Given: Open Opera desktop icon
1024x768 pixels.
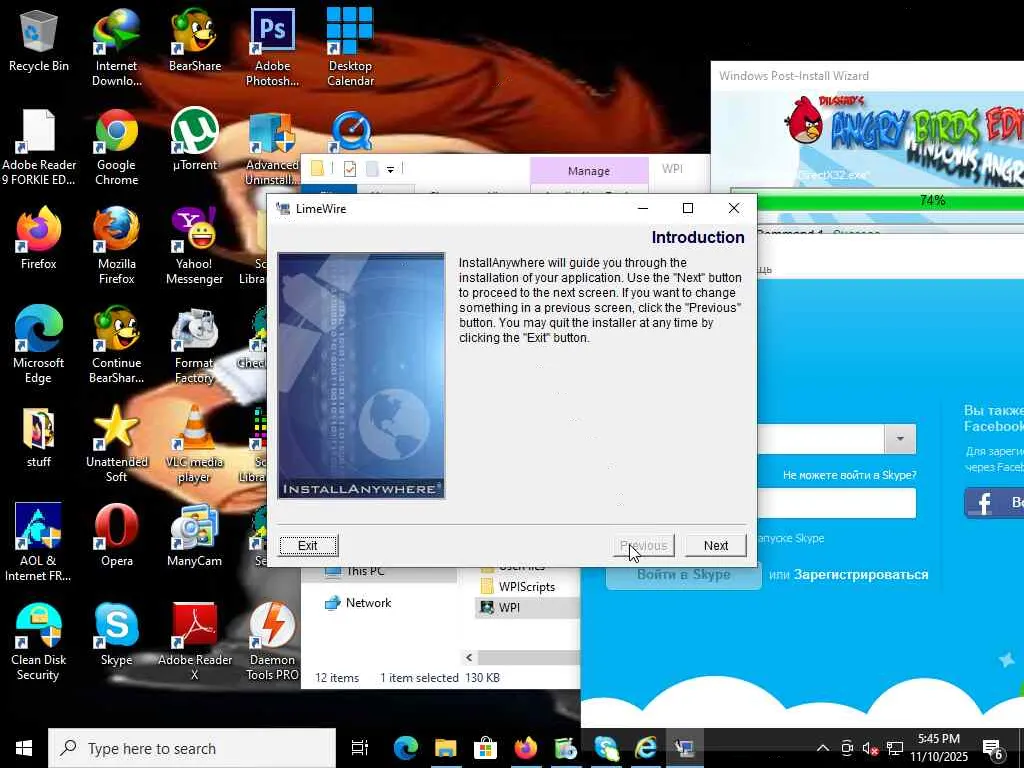Looking at the screenshot, I should point(116,536).
